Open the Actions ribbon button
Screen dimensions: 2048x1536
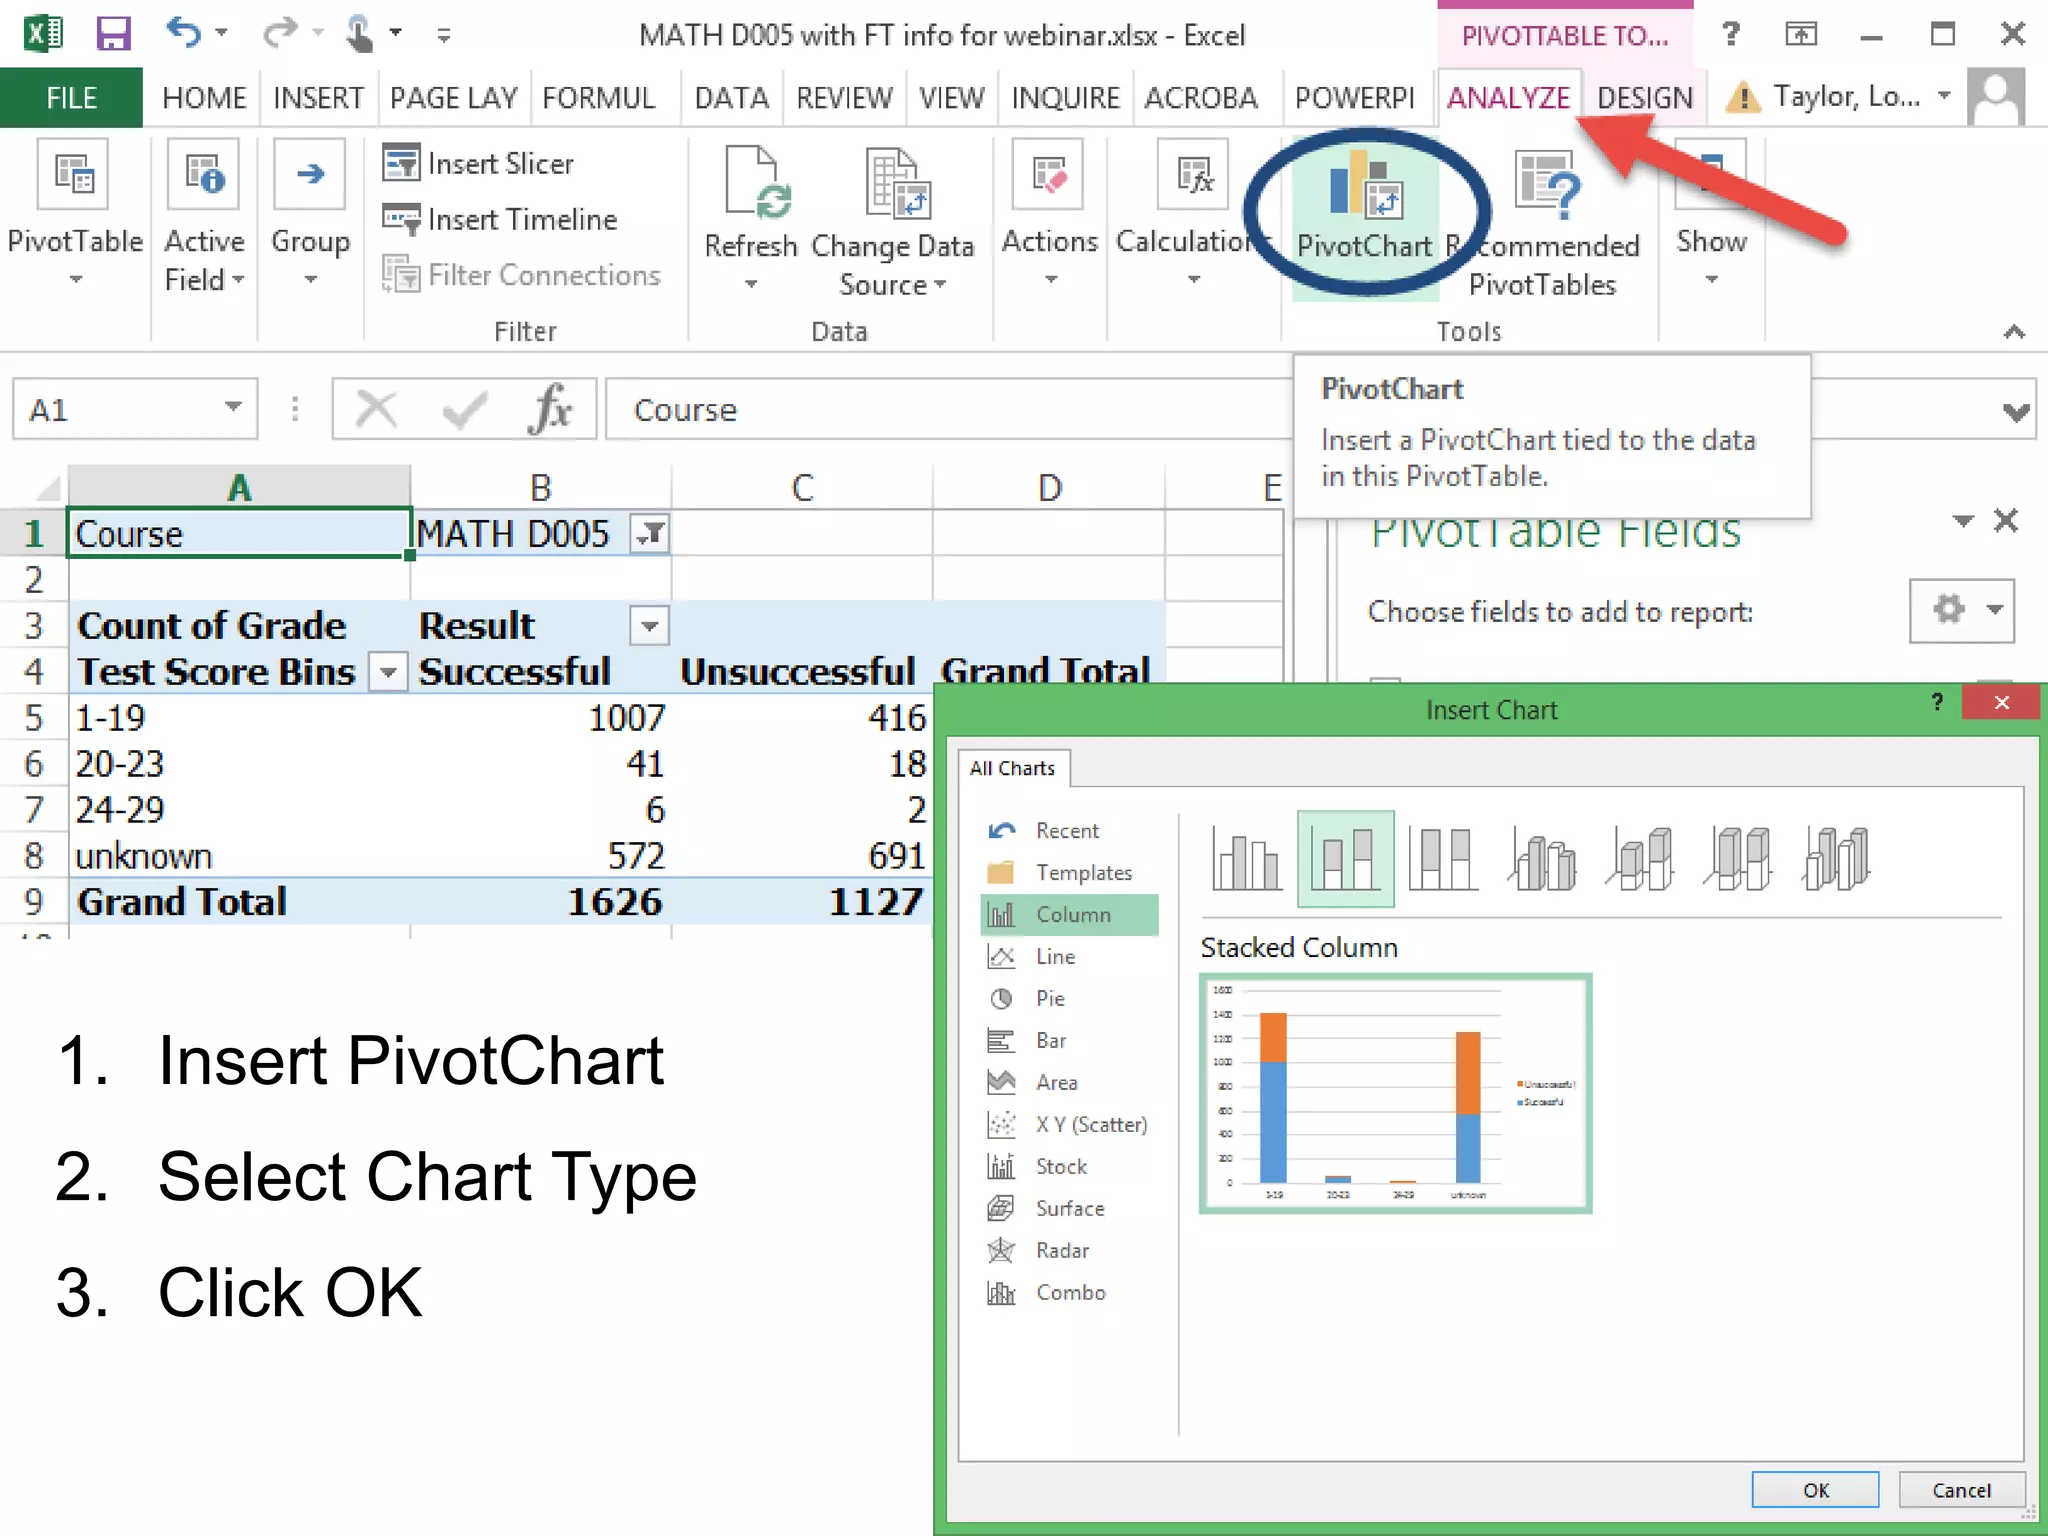coord(1049,214)
